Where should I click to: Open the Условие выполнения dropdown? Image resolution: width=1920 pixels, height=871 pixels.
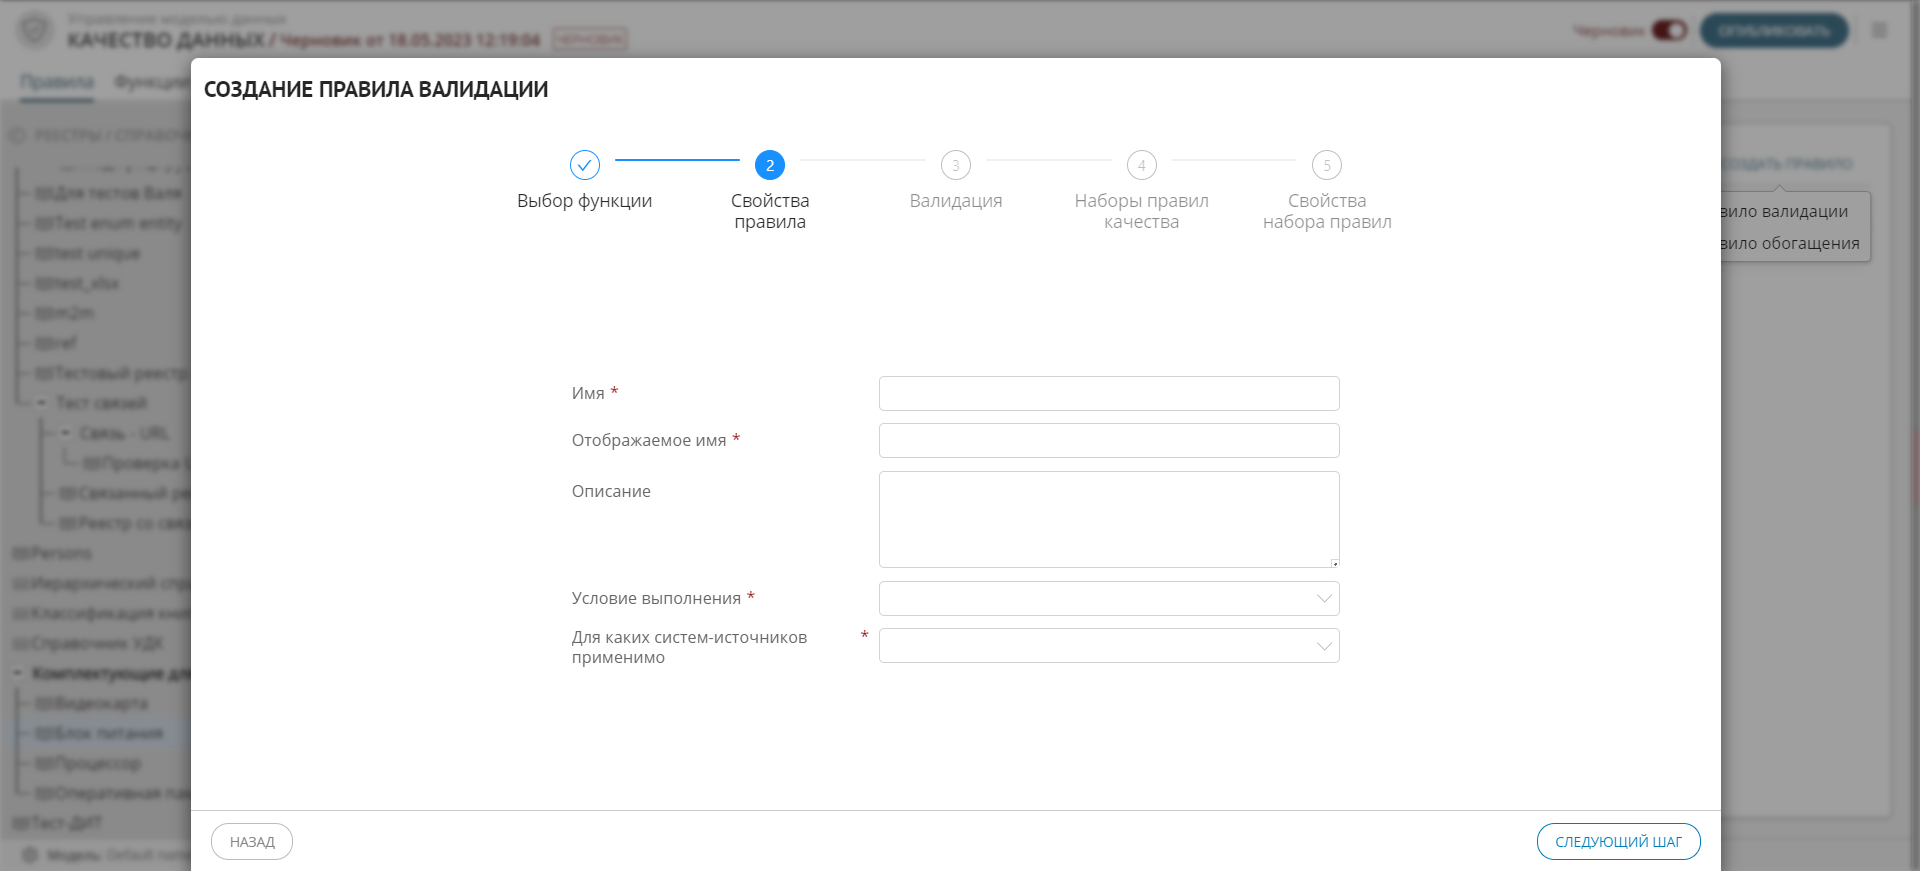pos(1108,598)
